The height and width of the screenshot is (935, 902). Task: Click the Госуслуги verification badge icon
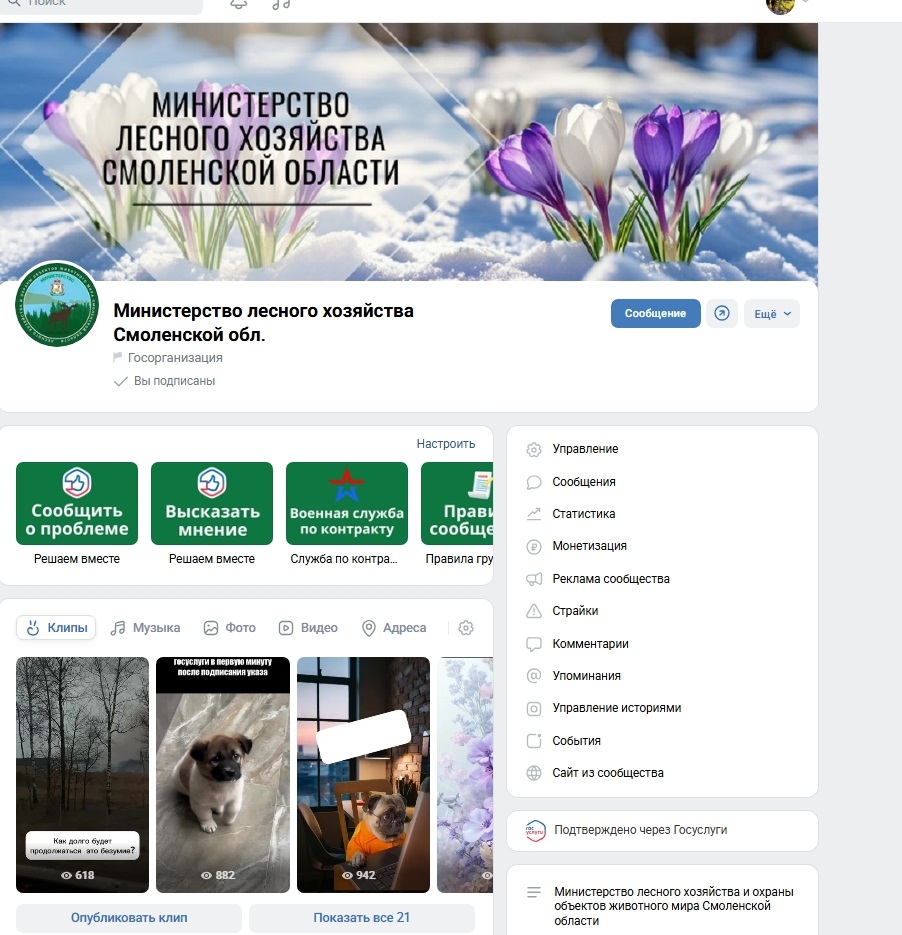(x=535, y=831)
